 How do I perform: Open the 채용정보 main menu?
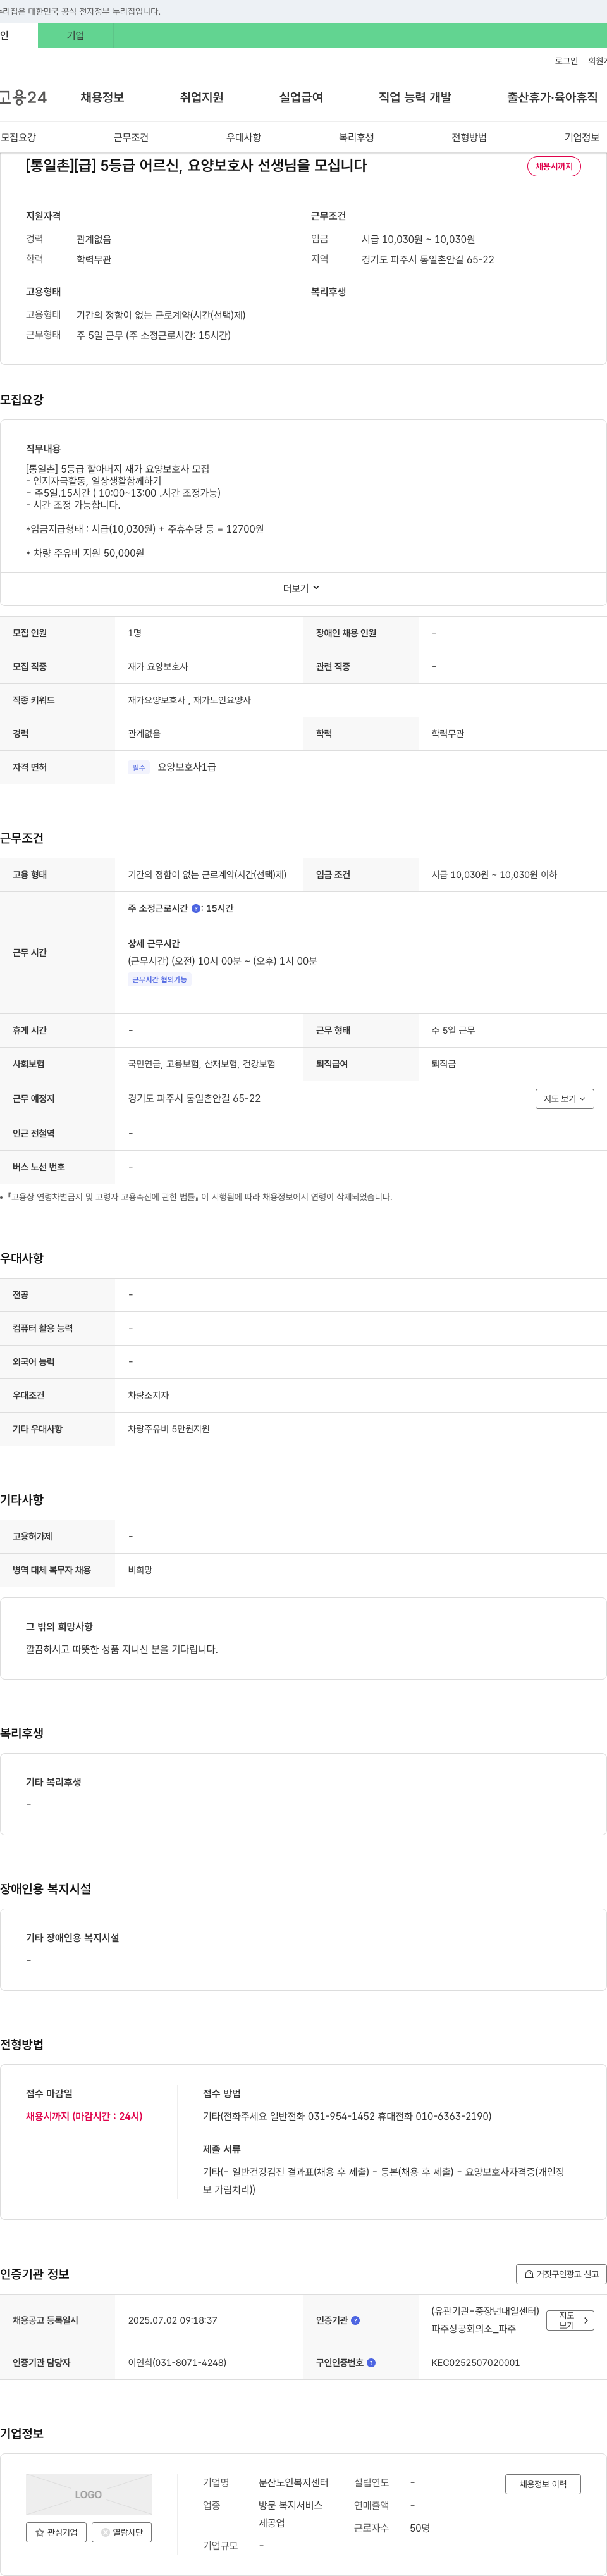coord(102,97)
